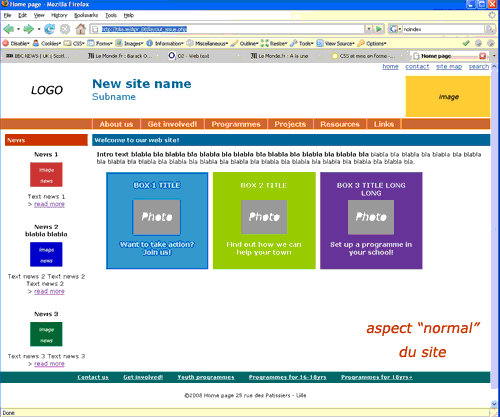500x417 pixels.
Task: Open the View menu
Action: coord(39,15)
